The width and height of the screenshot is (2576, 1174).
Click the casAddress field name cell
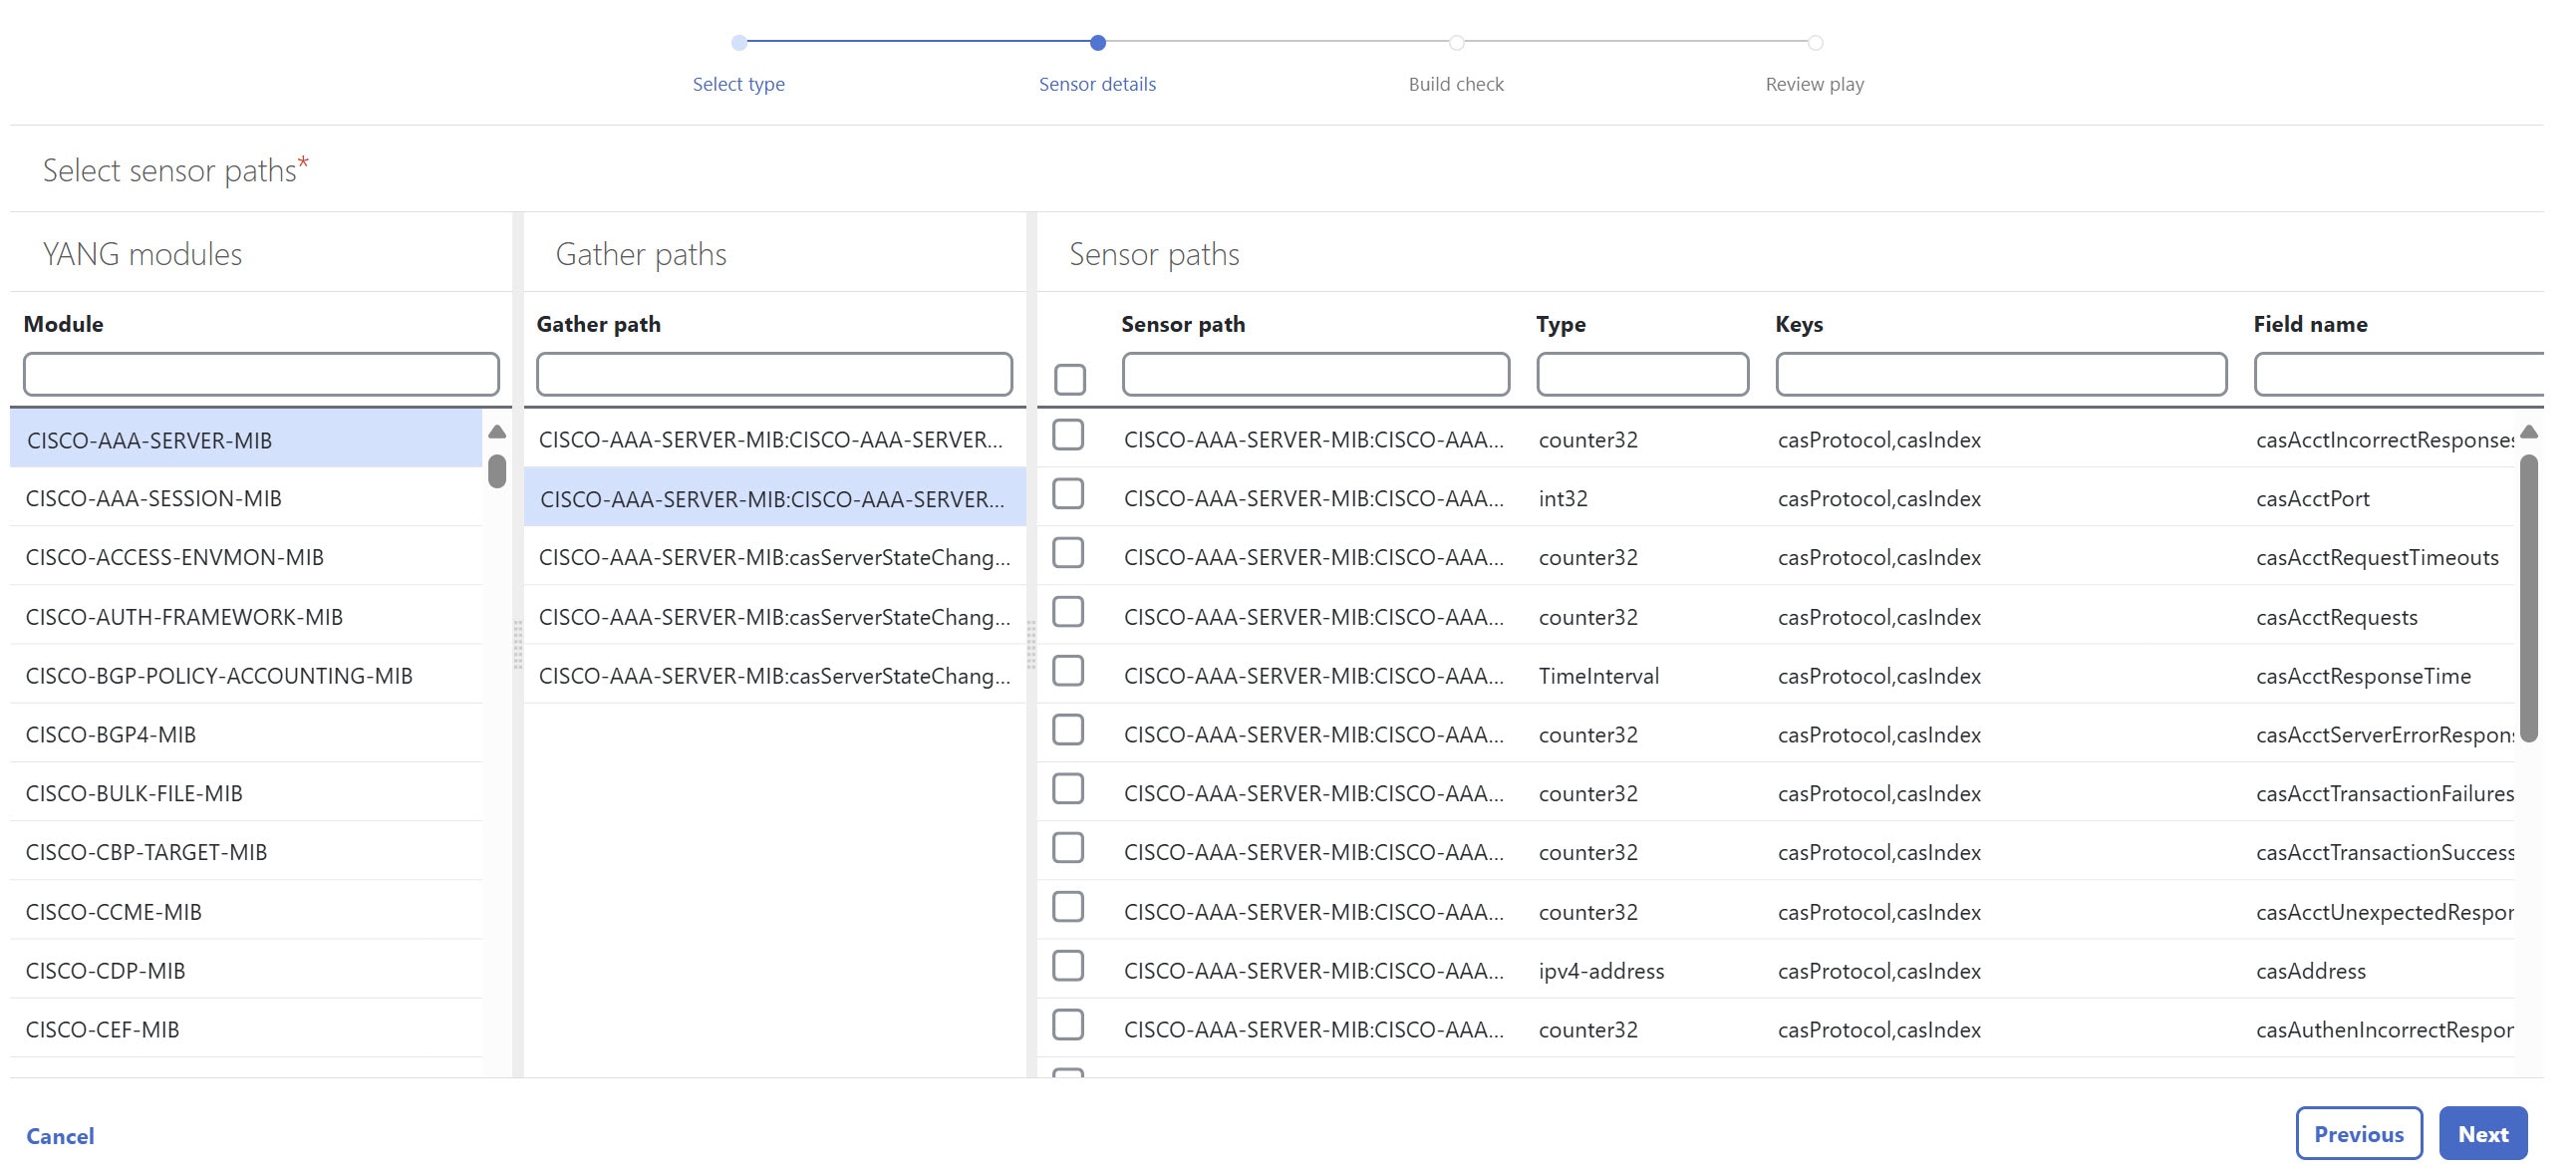tap(2310, 971)
